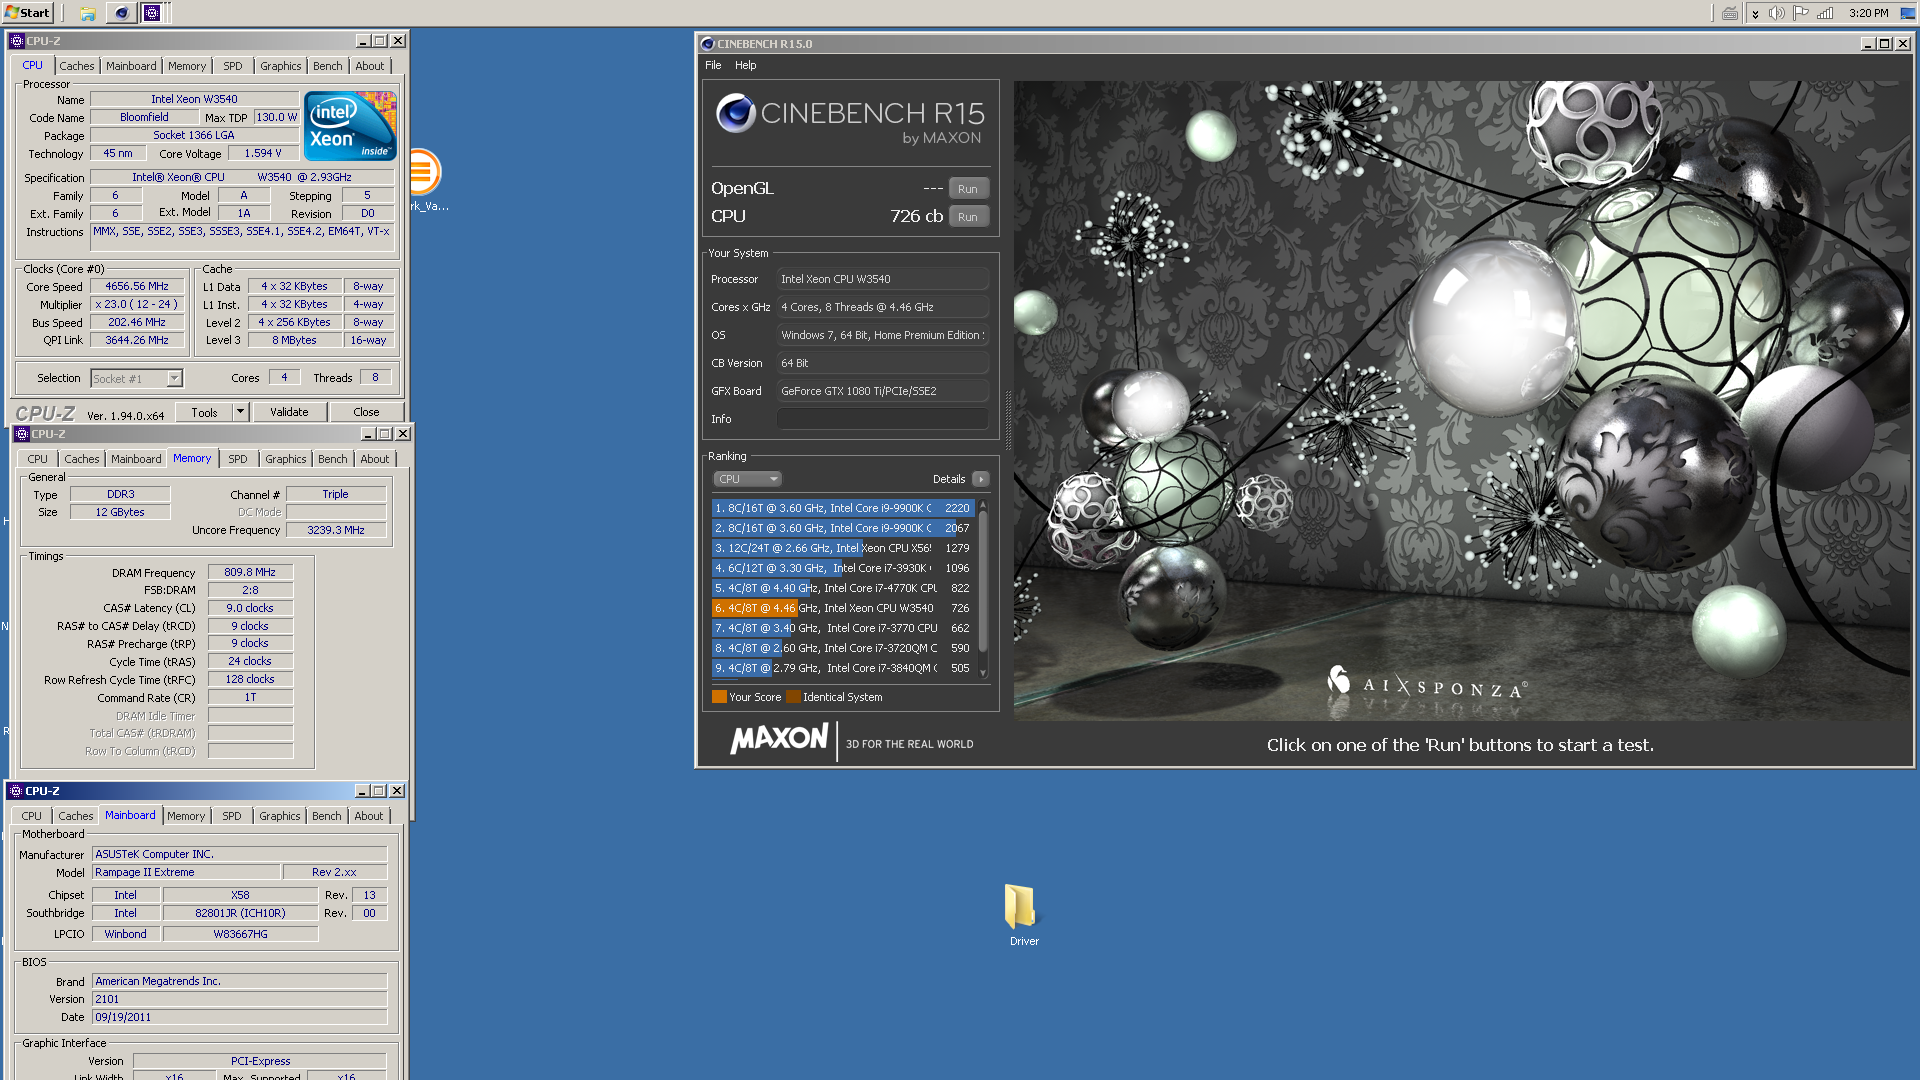Click the Cinebench title bar app icon
The width and height of the screenshot is (1920, 1080).
point(708,44)
